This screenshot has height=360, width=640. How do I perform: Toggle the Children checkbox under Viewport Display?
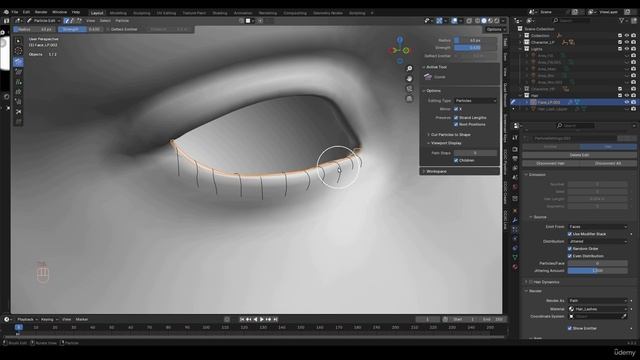pos(456,160)
